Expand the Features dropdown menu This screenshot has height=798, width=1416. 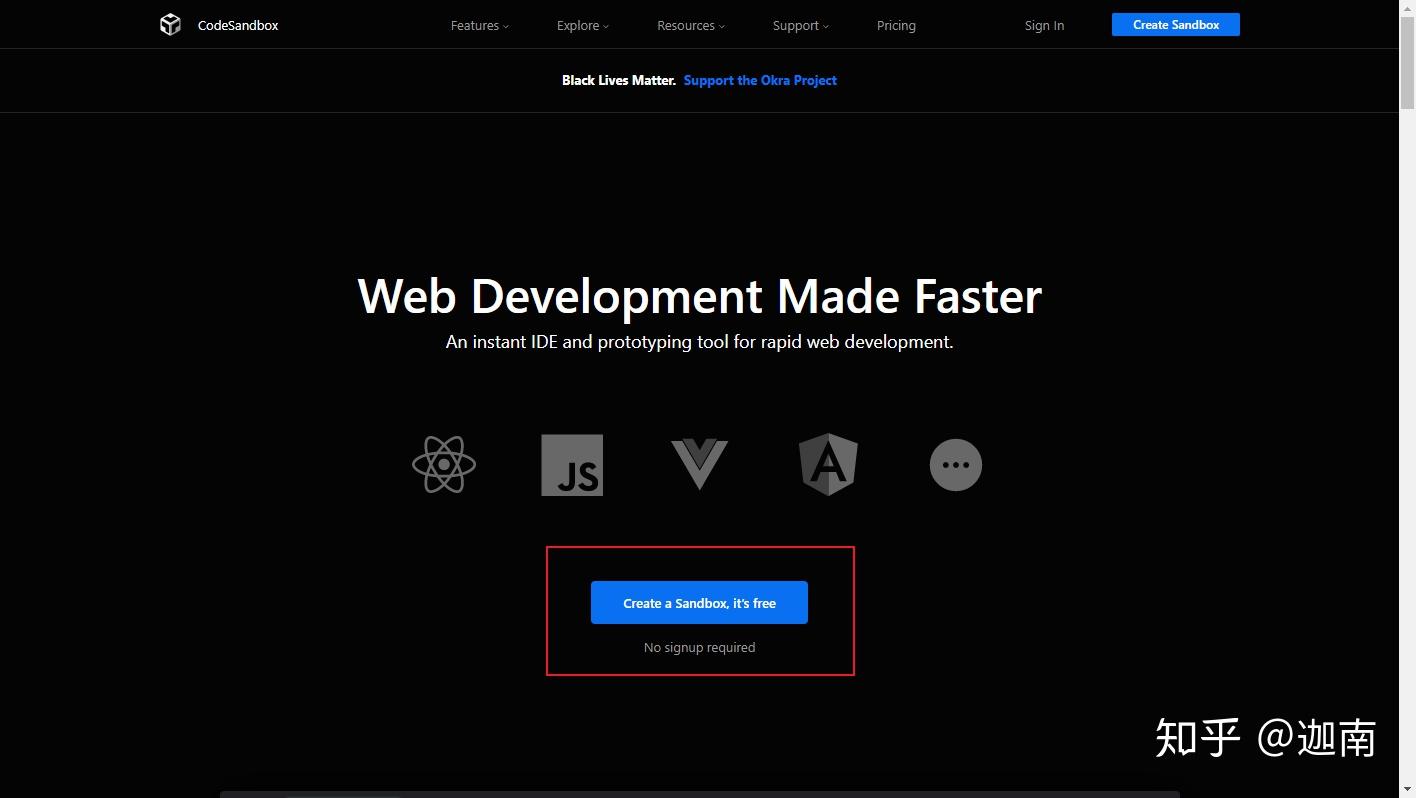[480, 26]
